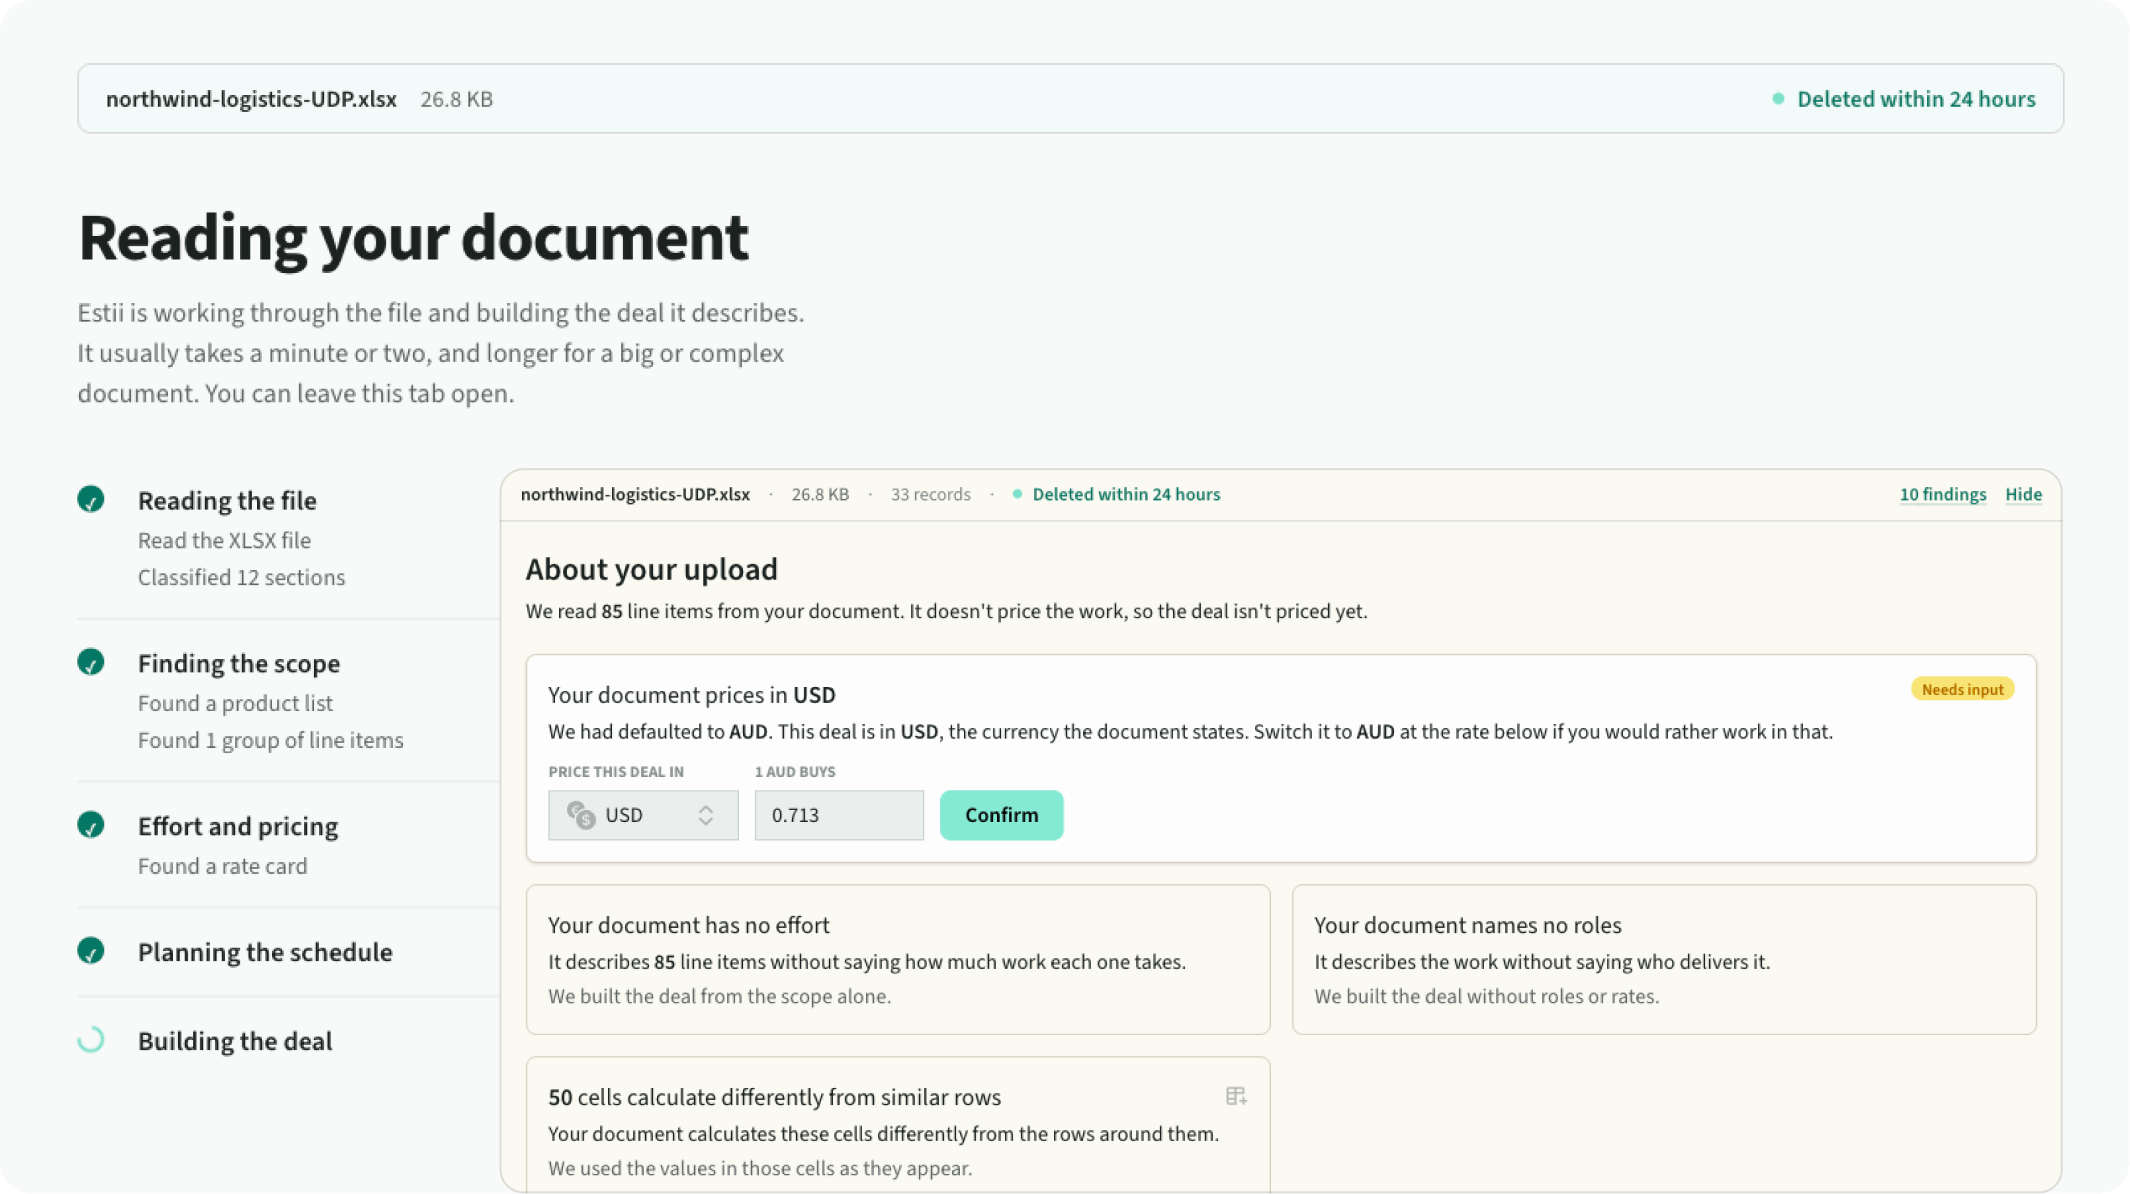2130x1194 pixels.
Task: Click the checkmark beside Planning the schedule
Action: click(x=91, y=951)
